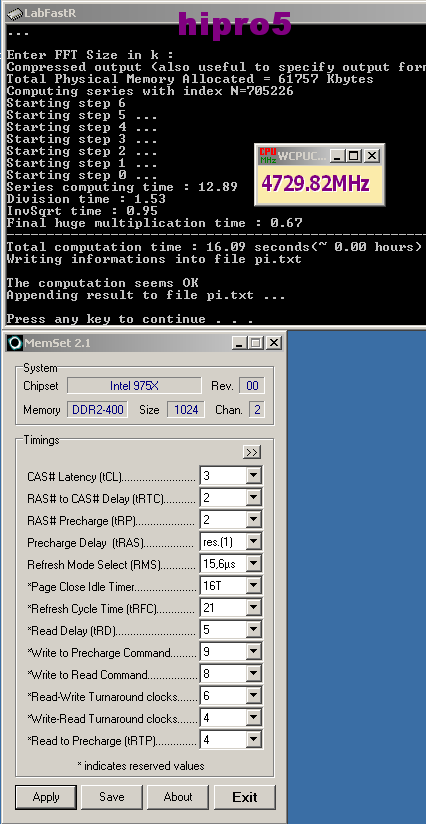Expand Read-Write Turnaround clocks dropdown

(x=254, y=696)
